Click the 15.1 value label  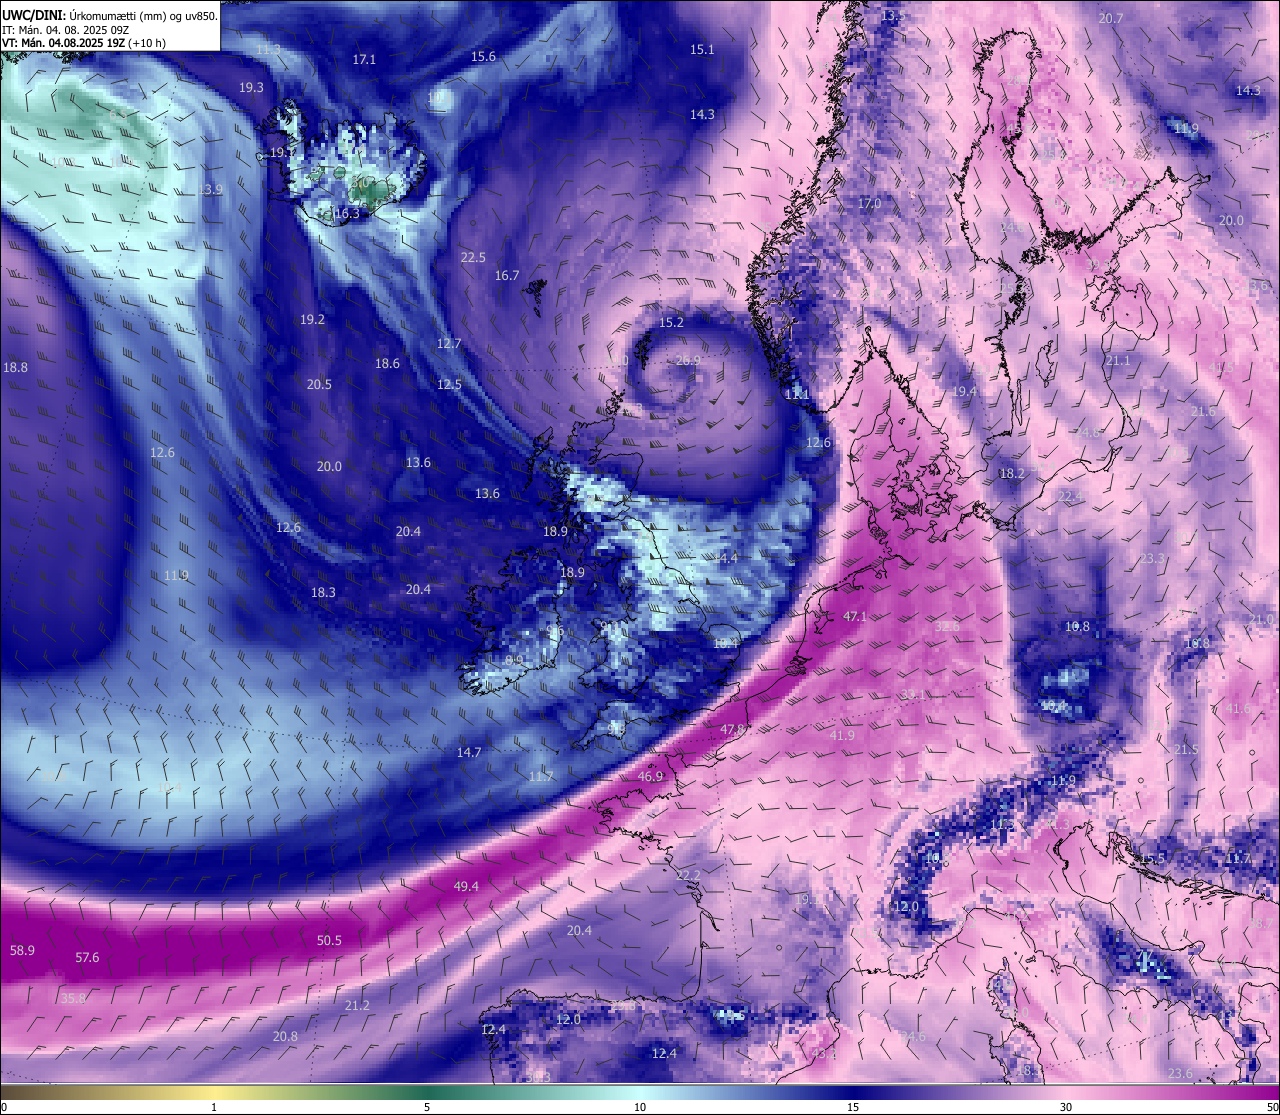702,49
